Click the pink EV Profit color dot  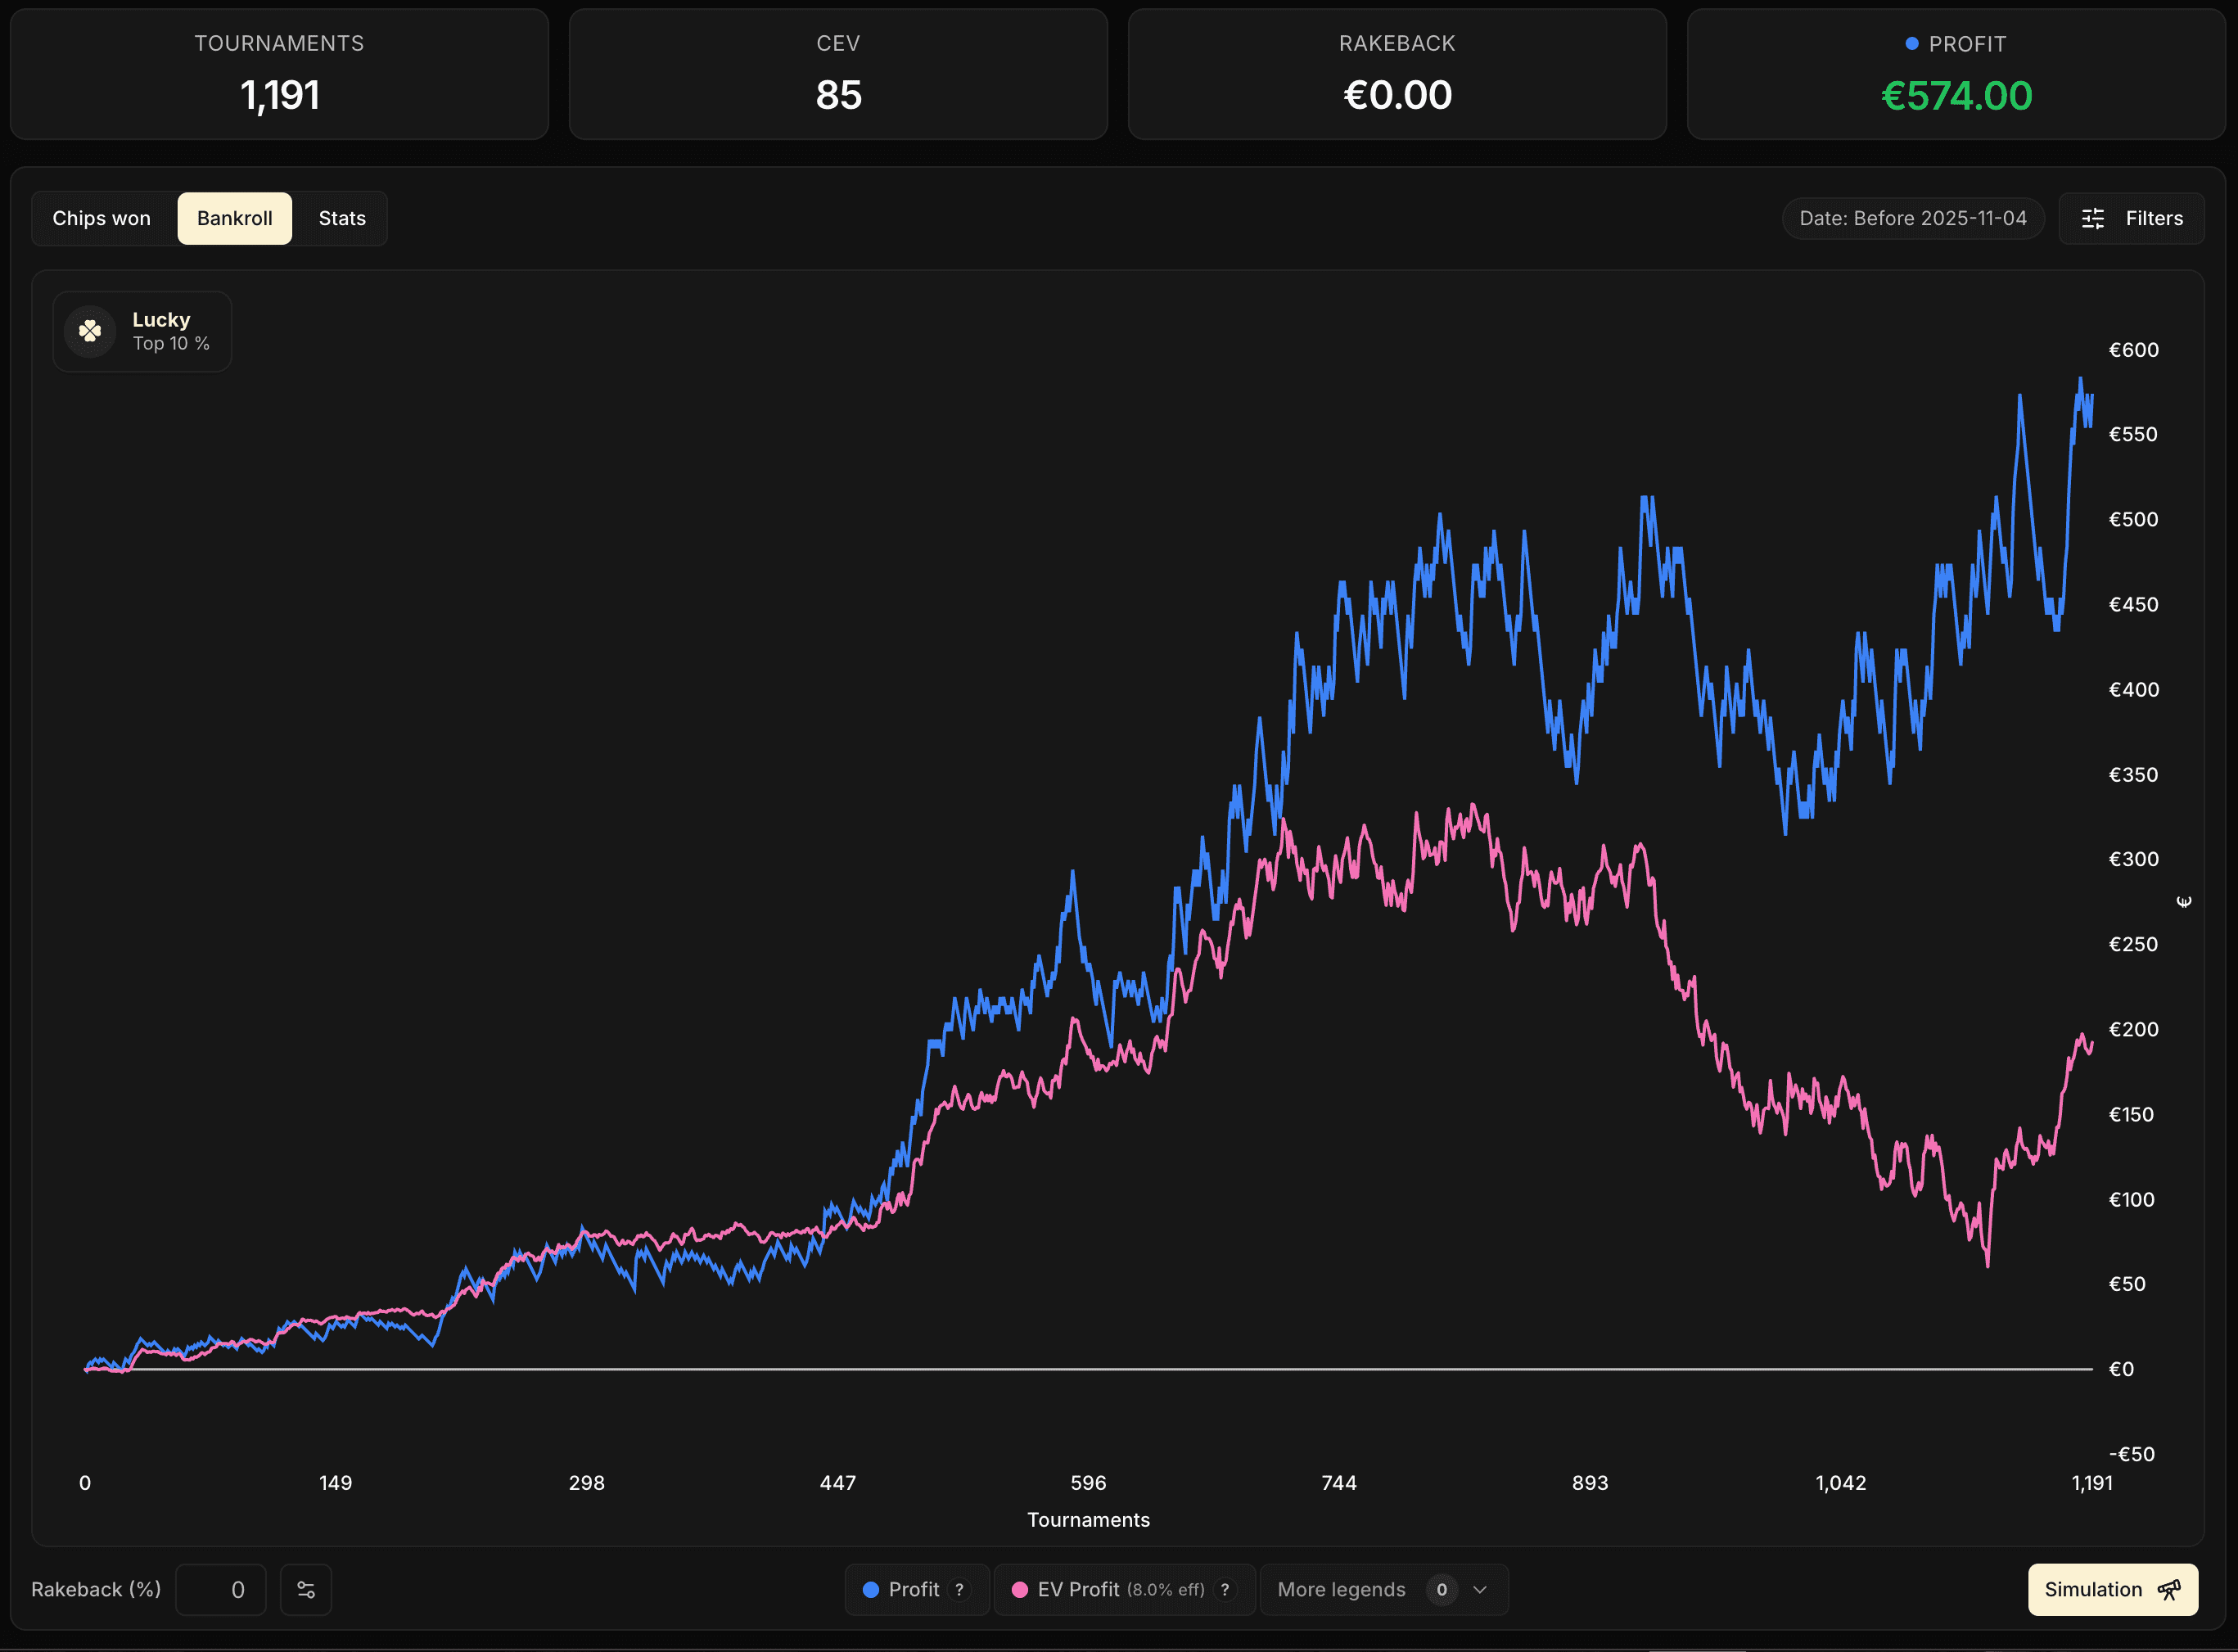1019,1589
